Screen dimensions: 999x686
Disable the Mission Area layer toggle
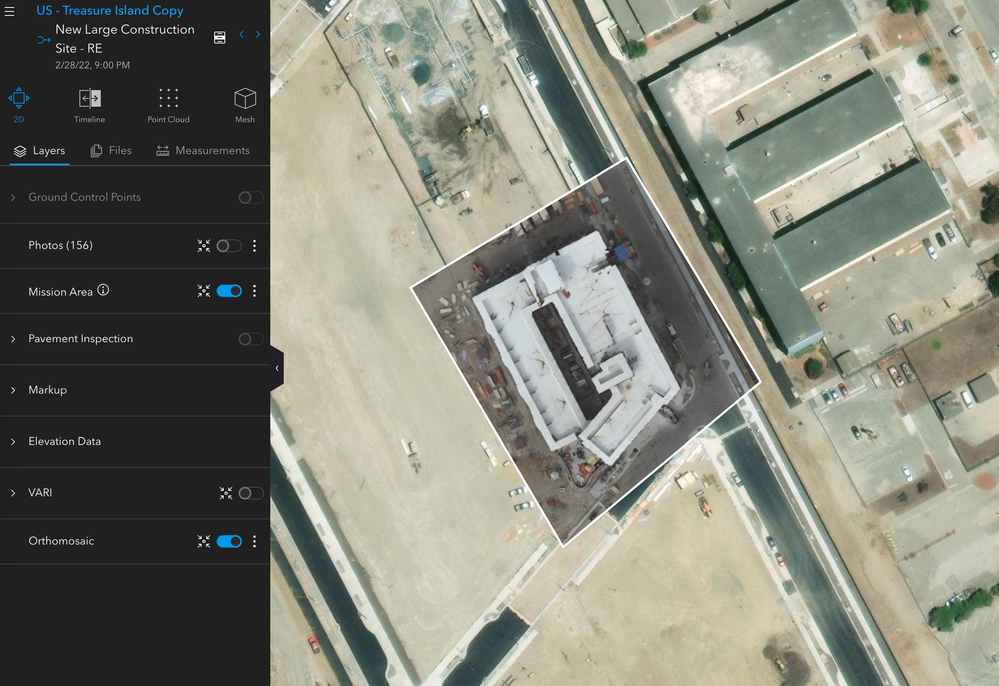229,291
